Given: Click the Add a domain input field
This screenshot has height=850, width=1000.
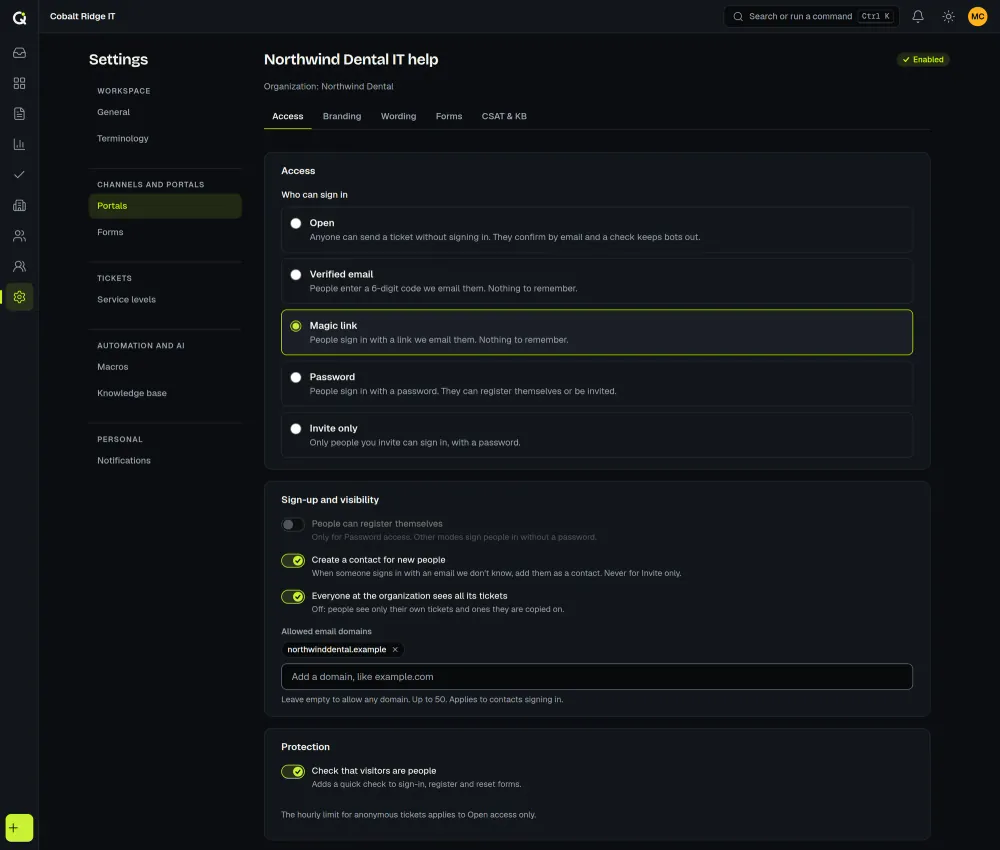Looking at the screenshot, I should (x=596, y=677).
